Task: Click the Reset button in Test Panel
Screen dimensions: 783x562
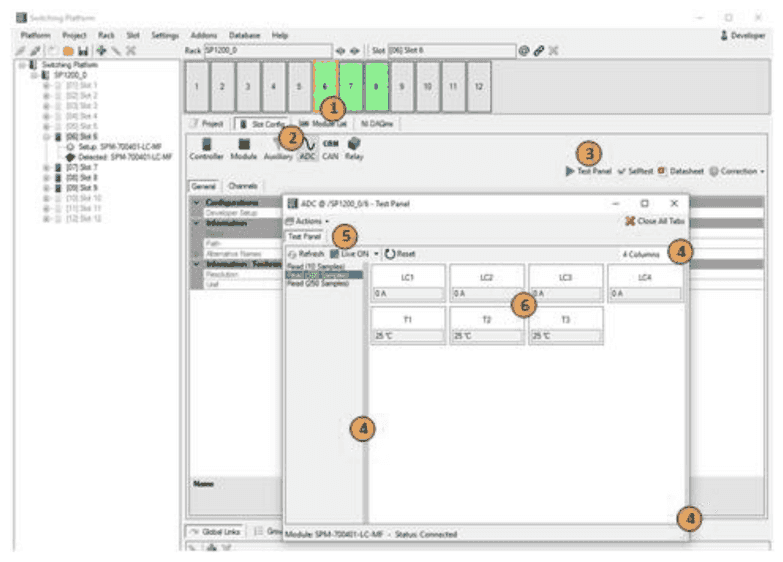Action: pos(400,254)
